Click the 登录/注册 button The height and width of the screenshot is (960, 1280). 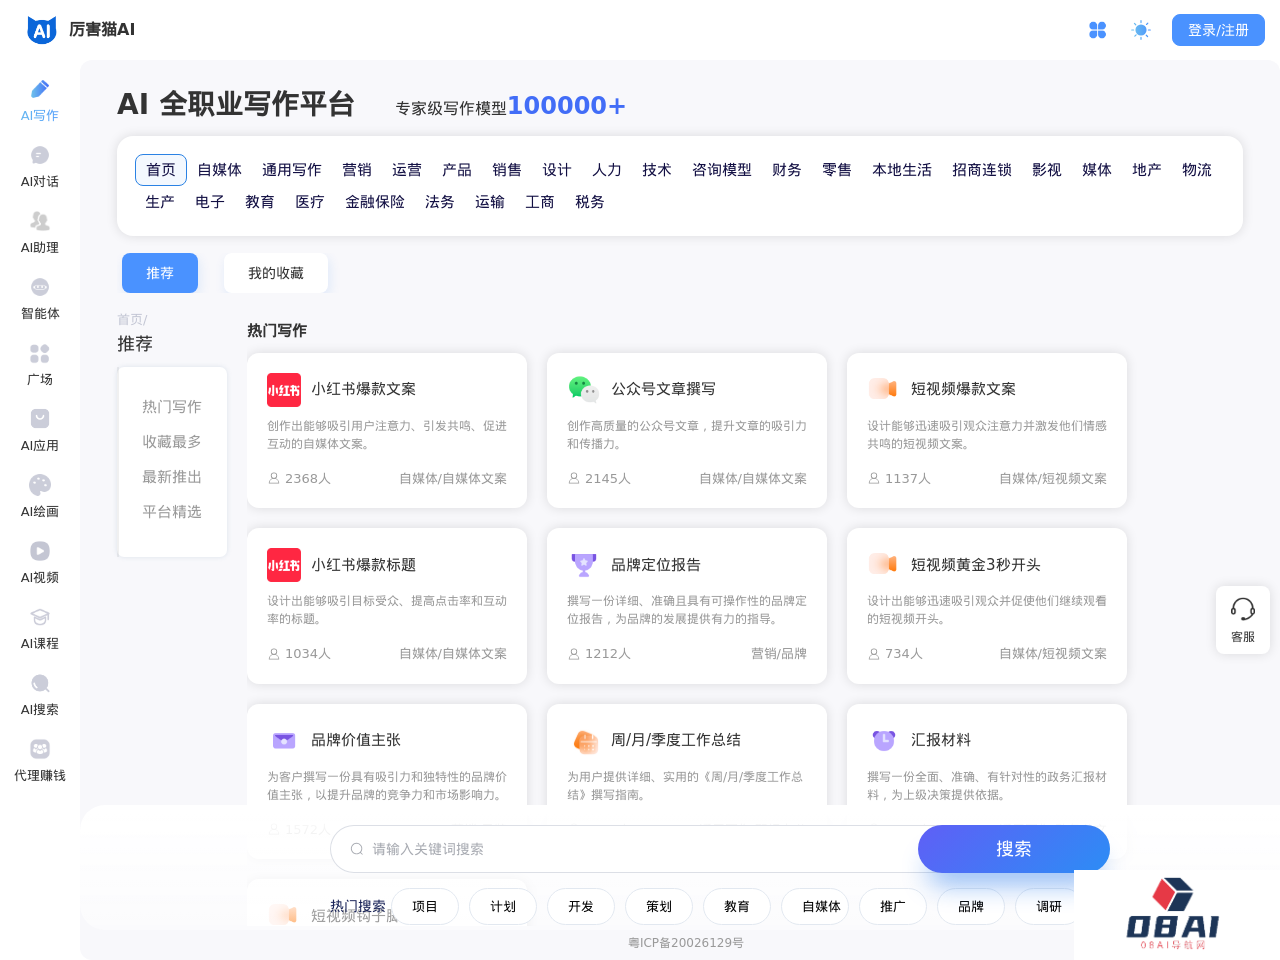pos(1217,31)
